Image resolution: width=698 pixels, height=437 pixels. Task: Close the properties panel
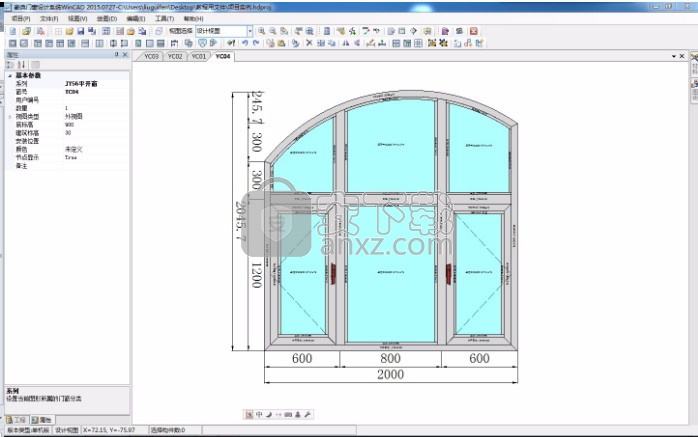point(125,54)
